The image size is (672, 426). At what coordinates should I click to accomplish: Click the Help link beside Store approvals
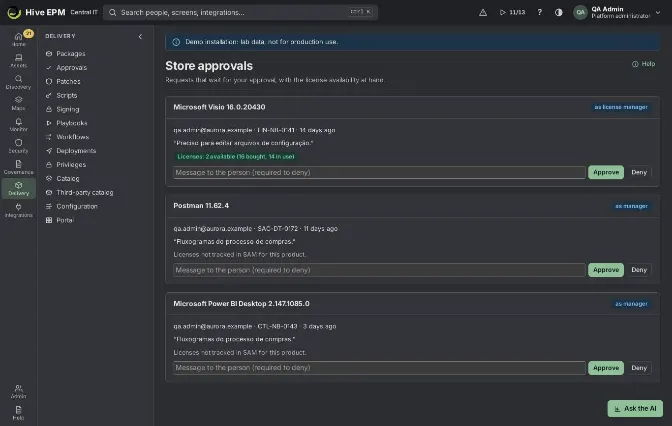pyautogui.click(x=643, y=64)
